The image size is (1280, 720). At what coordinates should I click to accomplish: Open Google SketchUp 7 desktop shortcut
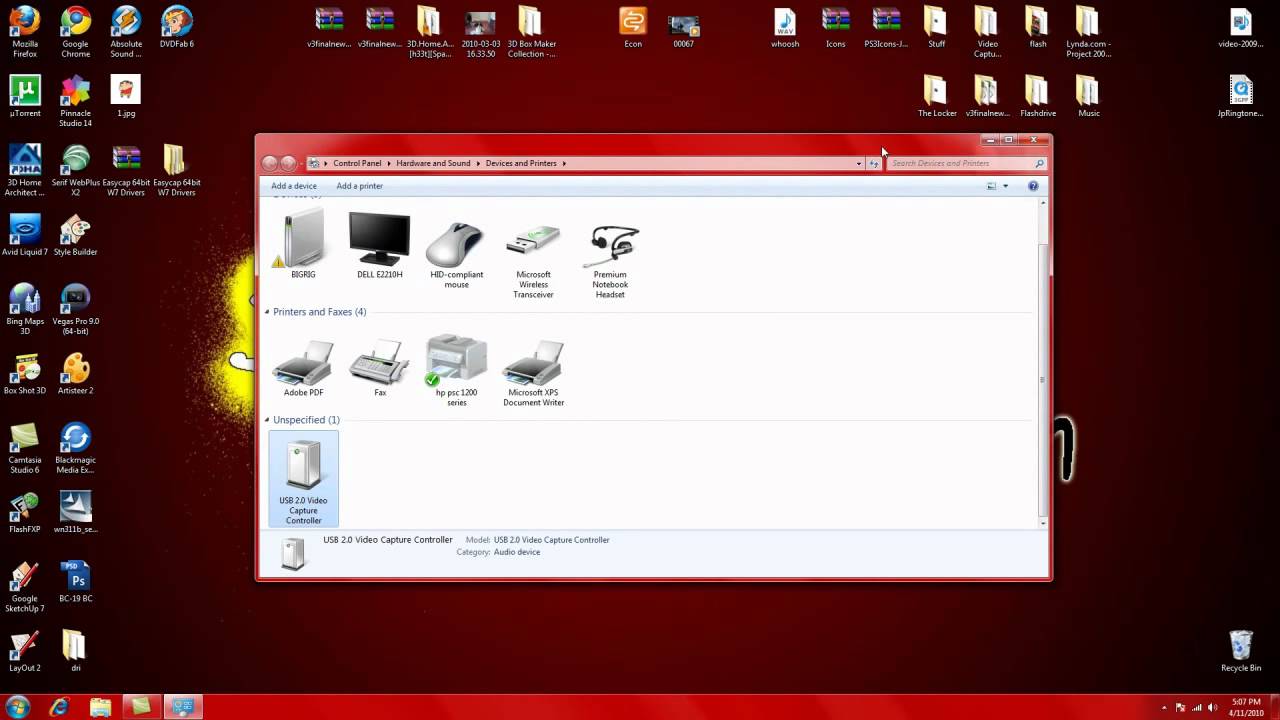[x=25, y=587]
